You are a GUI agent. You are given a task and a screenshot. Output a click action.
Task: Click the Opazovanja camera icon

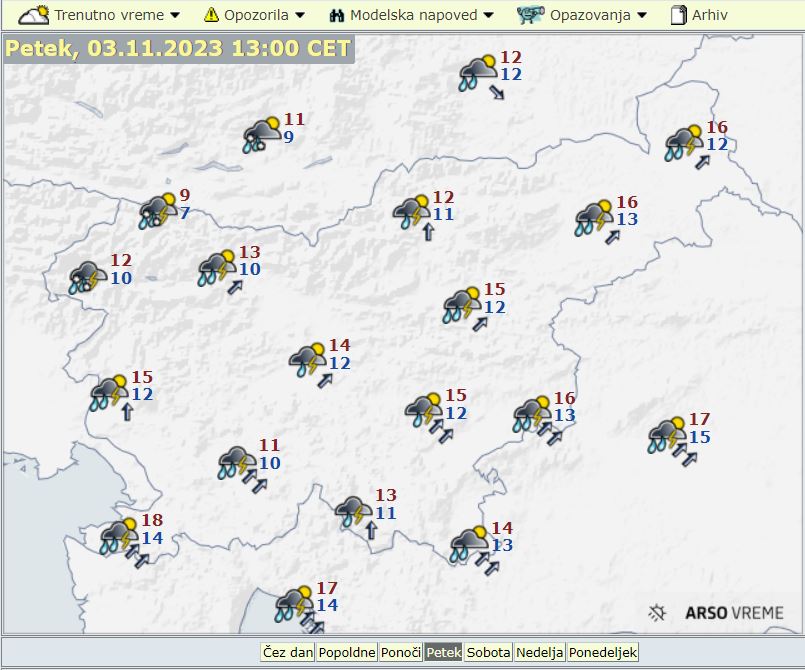531,15
